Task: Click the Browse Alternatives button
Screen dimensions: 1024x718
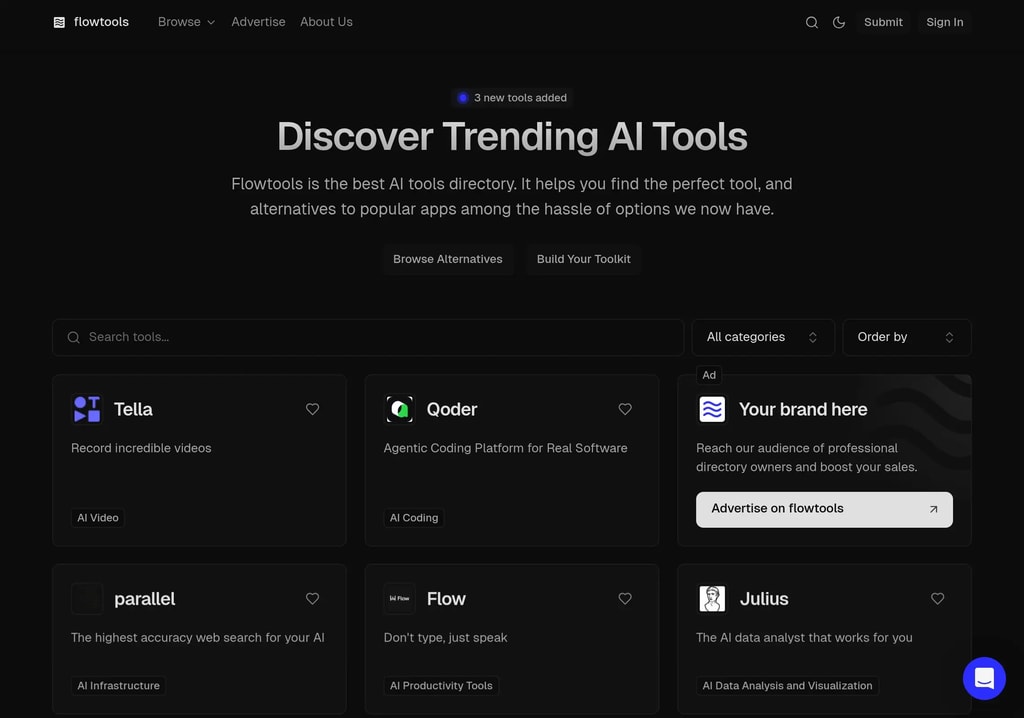Action: 447,259
